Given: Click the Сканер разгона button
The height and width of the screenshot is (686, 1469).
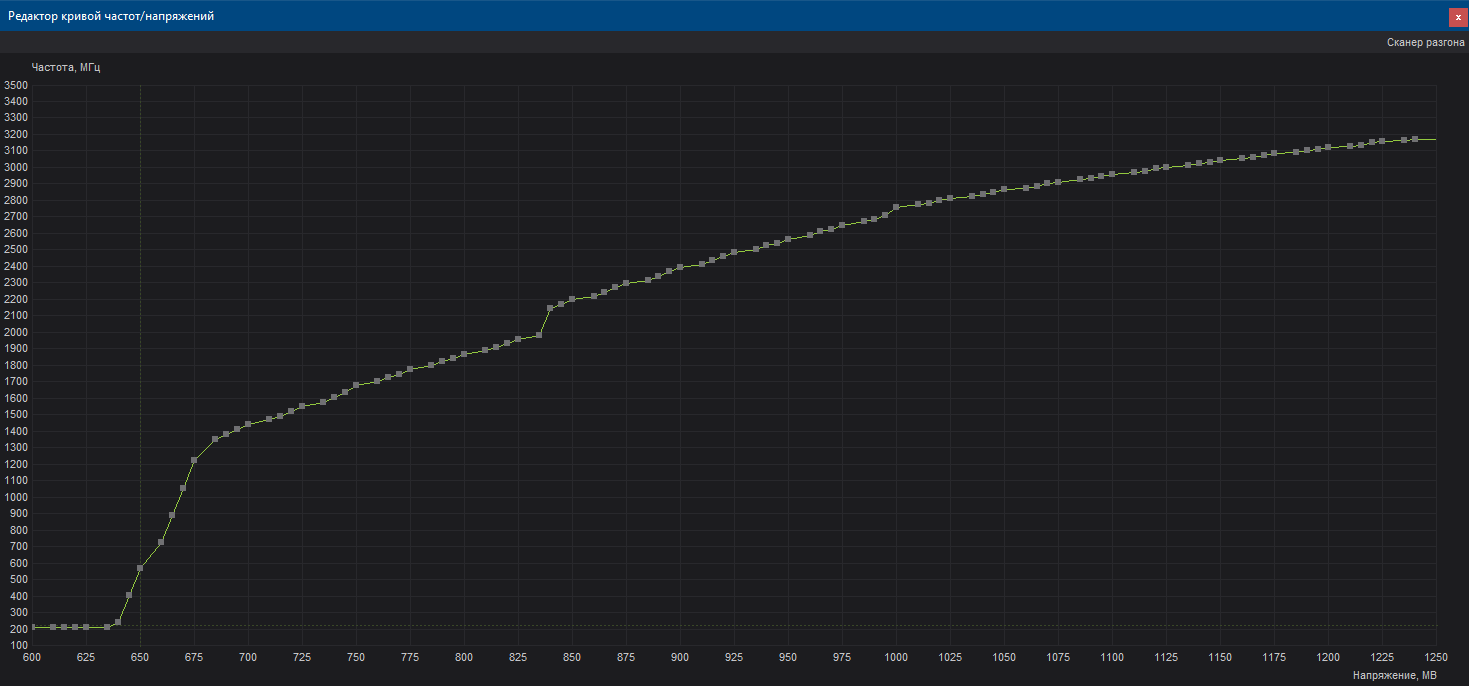Looking at the screenshot, I should tap(1425, 43).
